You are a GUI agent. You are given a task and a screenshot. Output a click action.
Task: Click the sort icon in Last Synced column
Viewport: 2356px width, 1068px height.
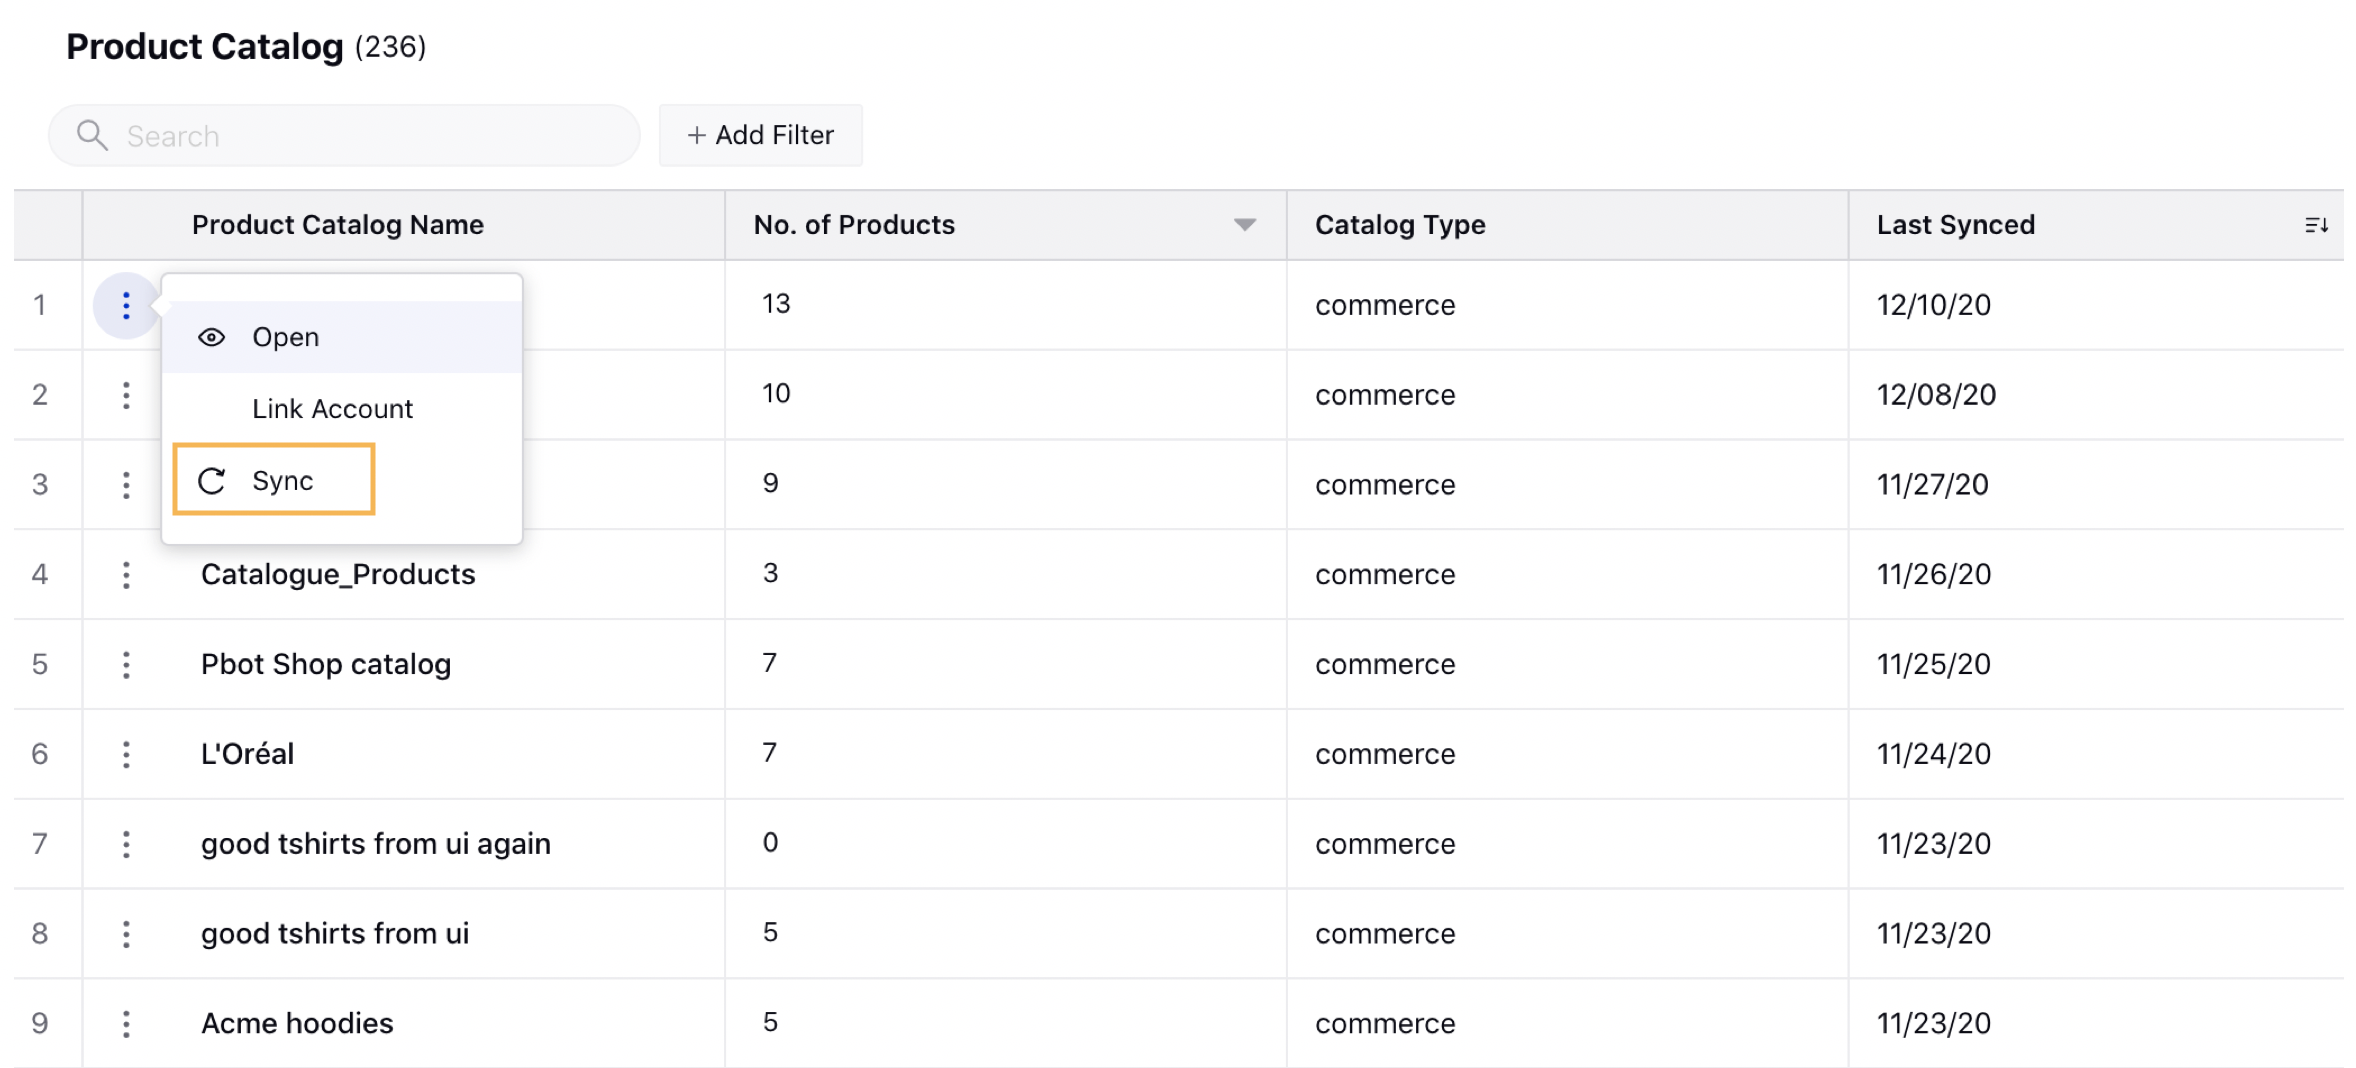[2316, 225]
